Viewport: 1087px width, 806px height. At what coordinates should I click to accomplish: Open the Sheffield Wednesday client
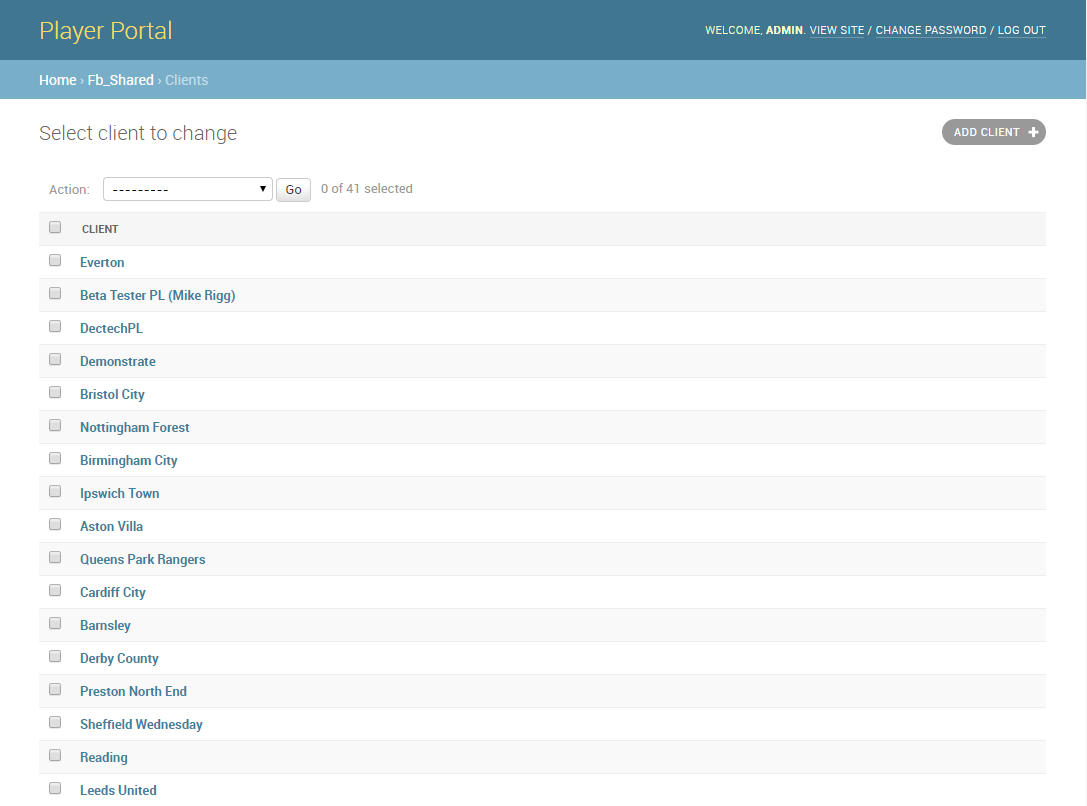(x=141, y=725)
